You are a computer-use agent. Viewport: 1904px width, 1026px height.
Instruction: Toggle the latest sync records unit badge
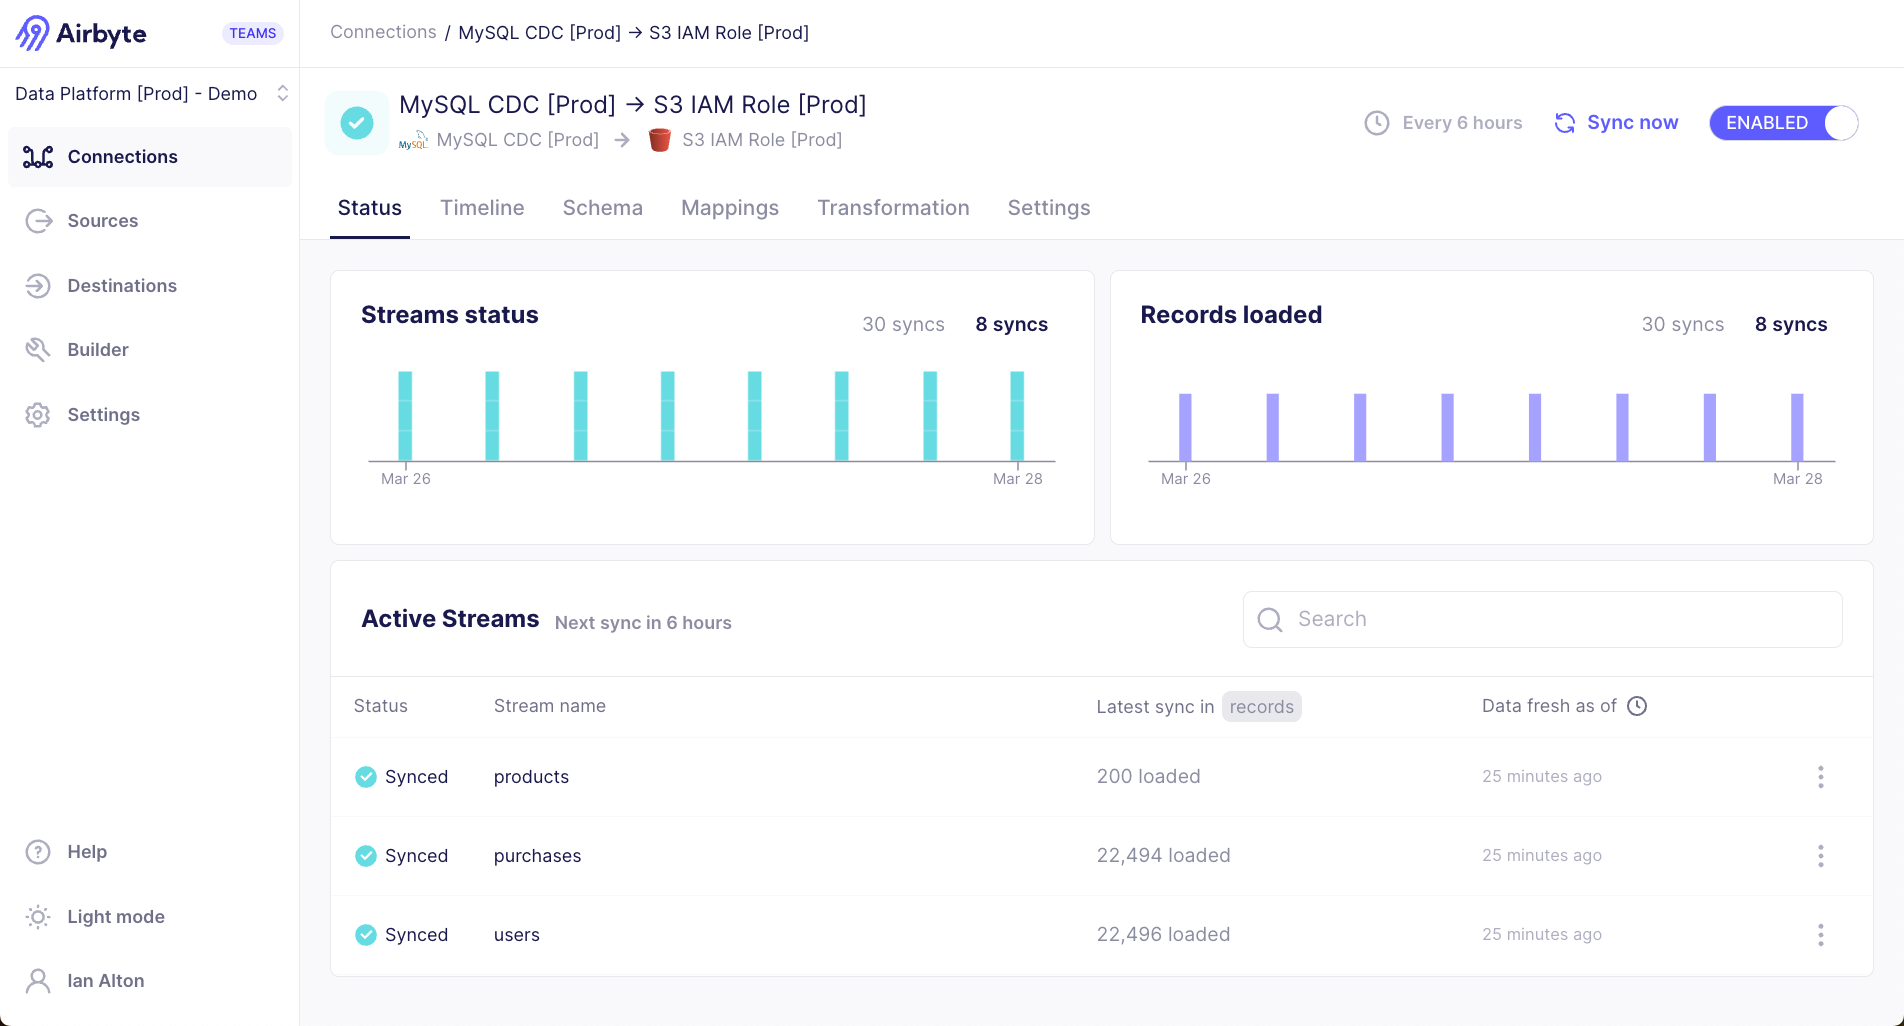pyautogui.click(x=1261, y=707)
